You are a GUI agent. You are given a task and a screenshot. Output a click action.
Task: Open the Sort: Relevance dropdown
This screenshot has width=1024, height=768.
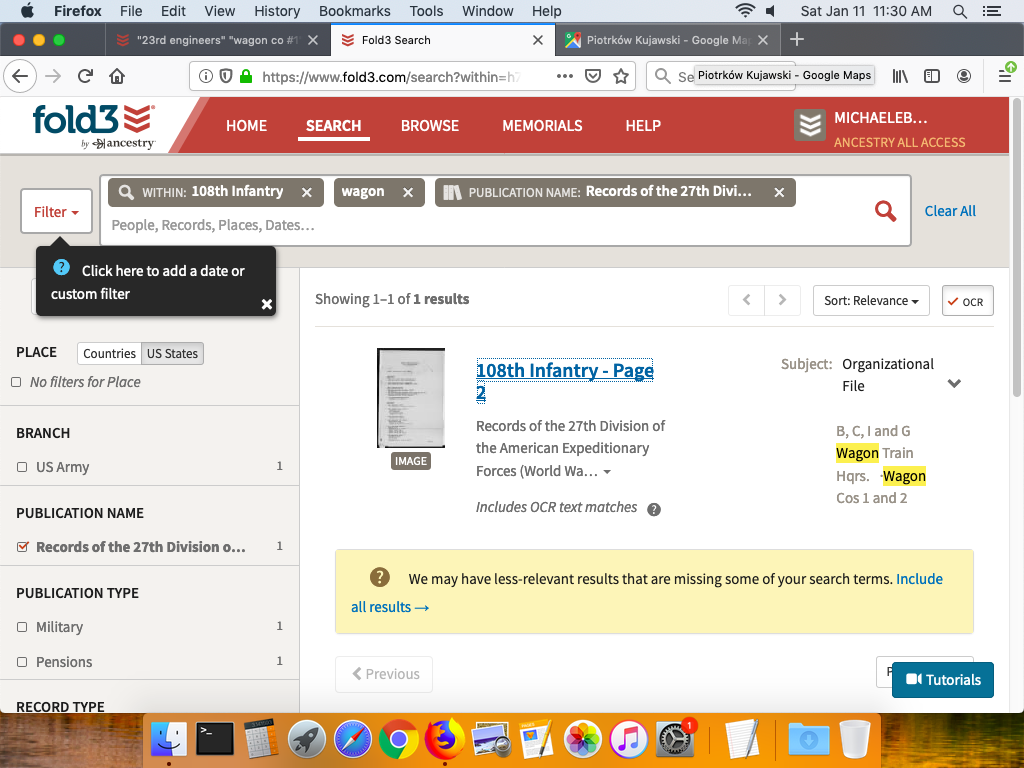pos(870,301)
